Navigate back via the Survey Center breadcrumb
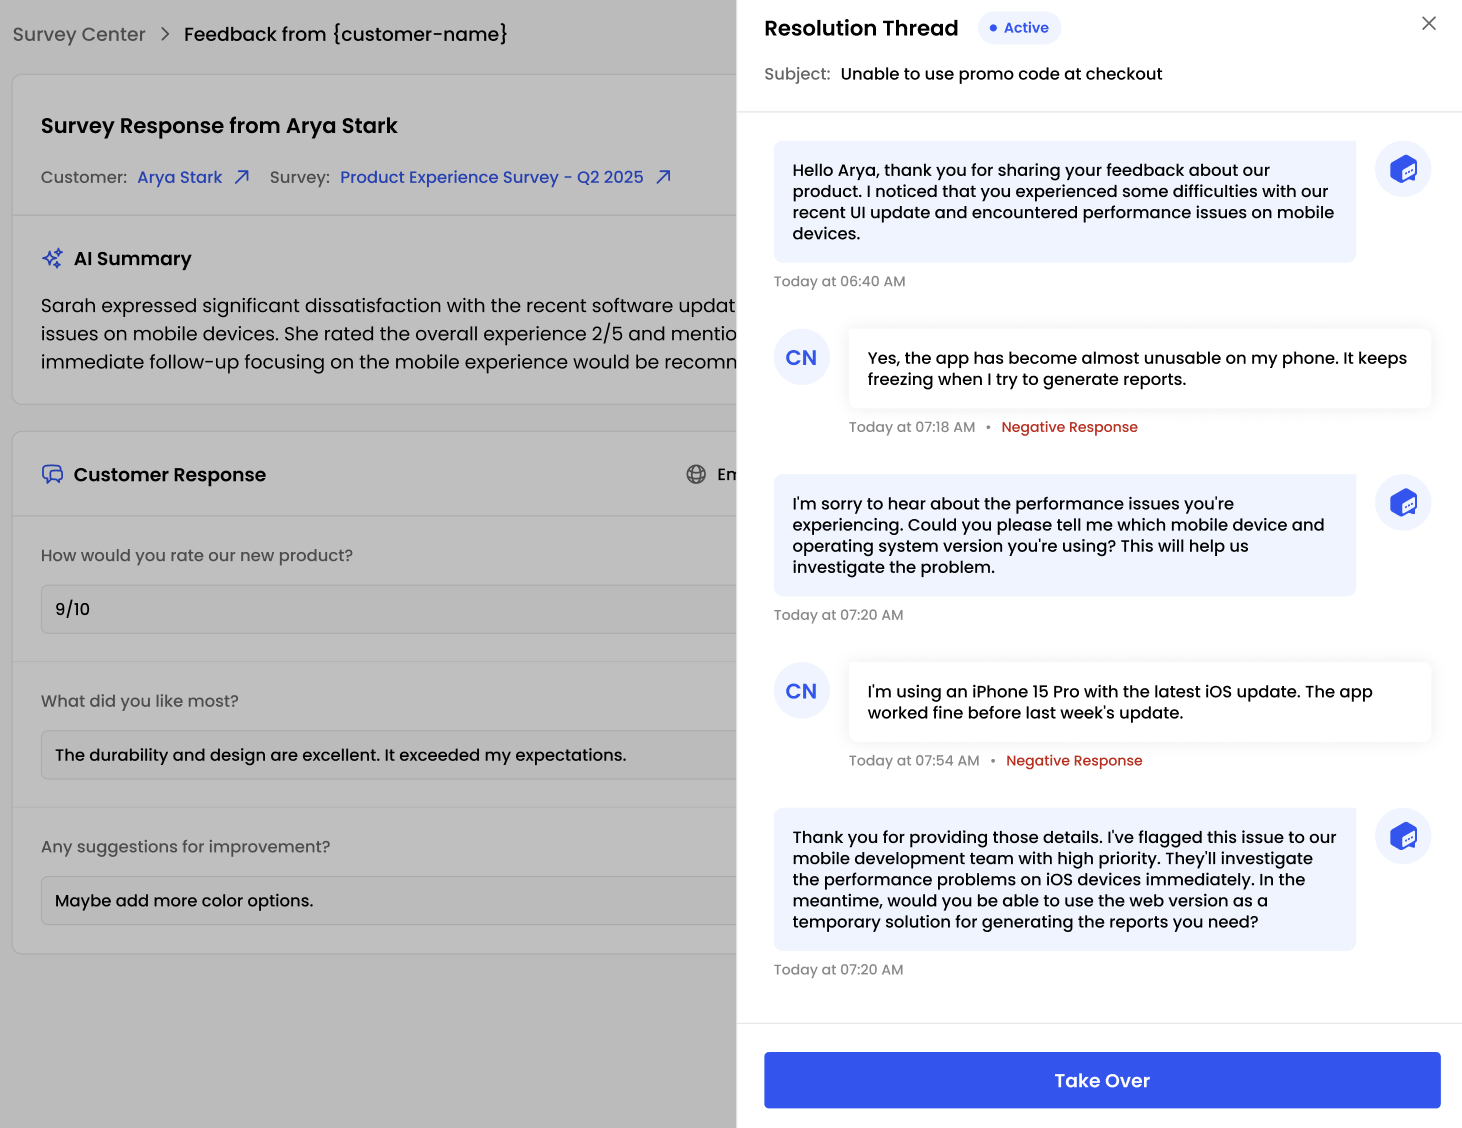This screenshot has height=1128, width=1462. (x=78, y=34)
